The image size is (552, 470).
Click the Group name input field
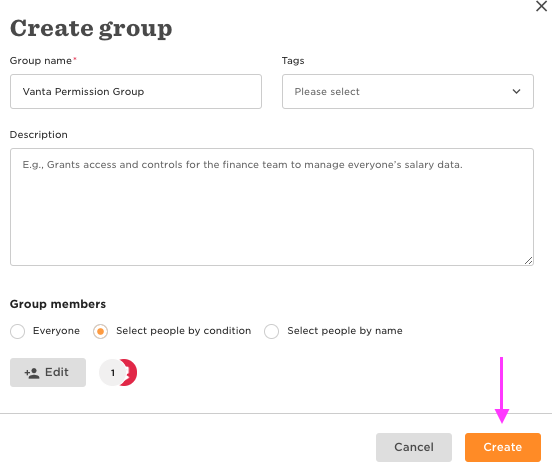click(x=136, y=92)
